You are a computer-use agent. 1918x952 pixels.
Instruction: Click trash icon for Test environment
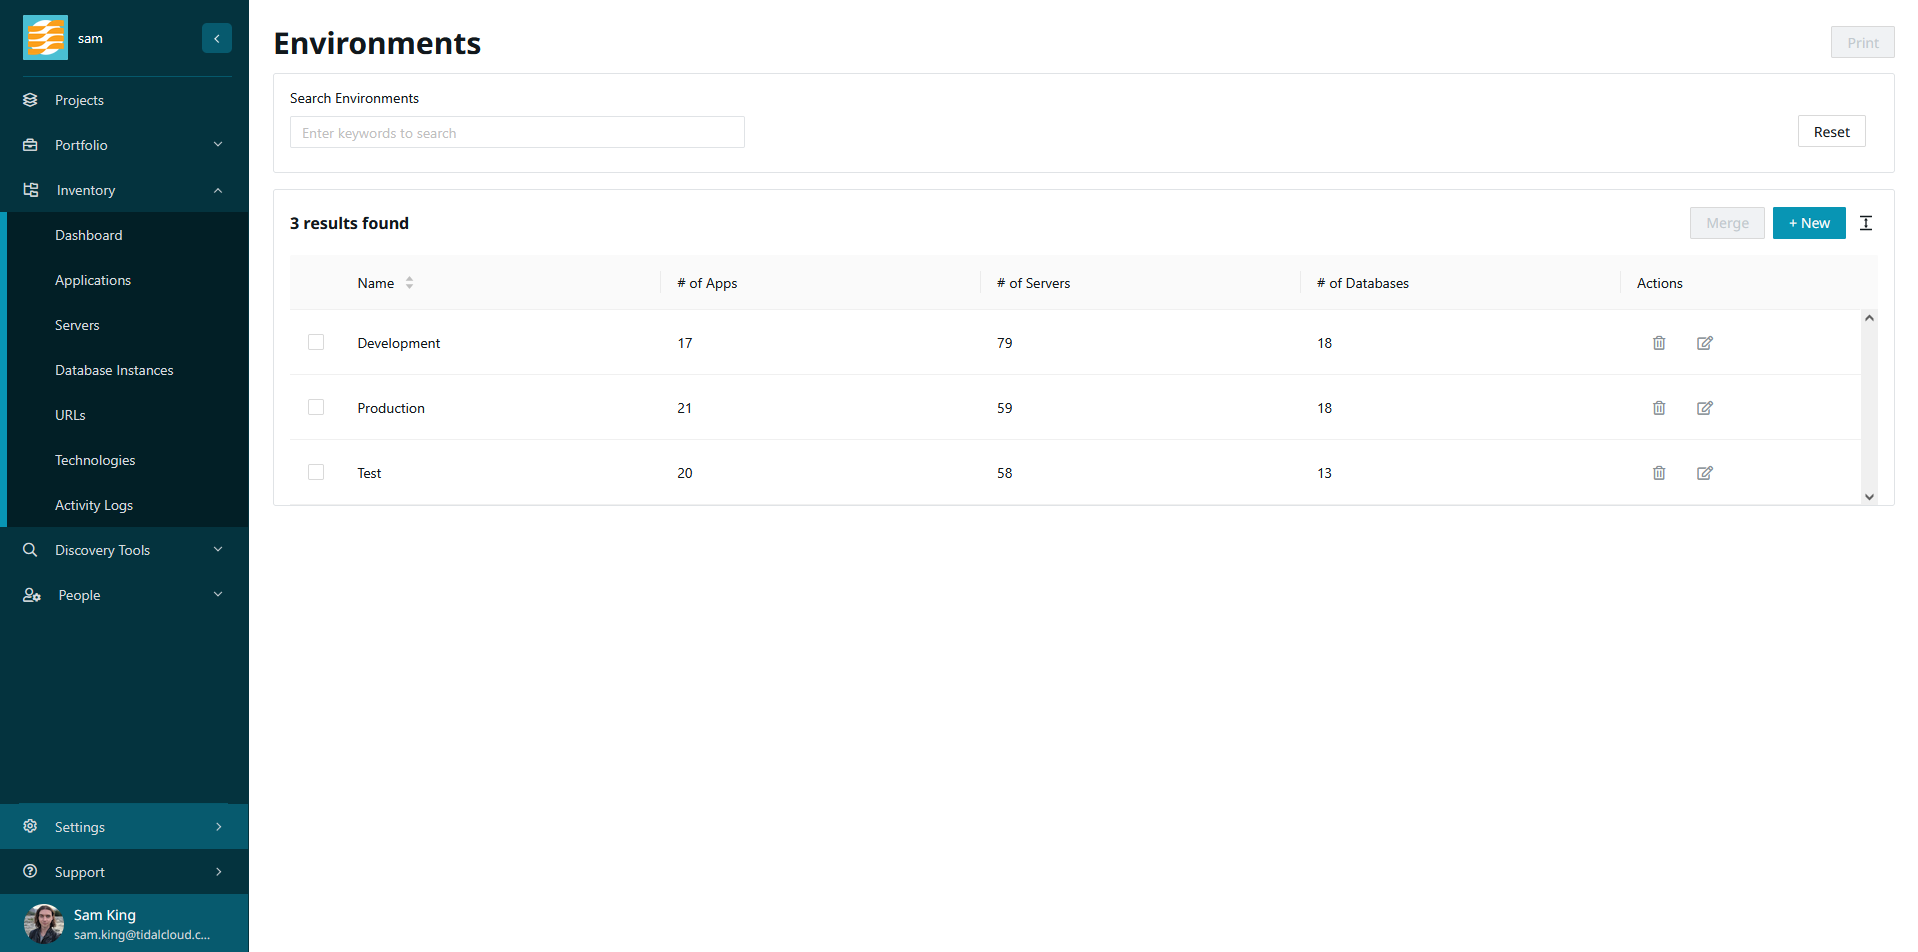coord(1658,473)
